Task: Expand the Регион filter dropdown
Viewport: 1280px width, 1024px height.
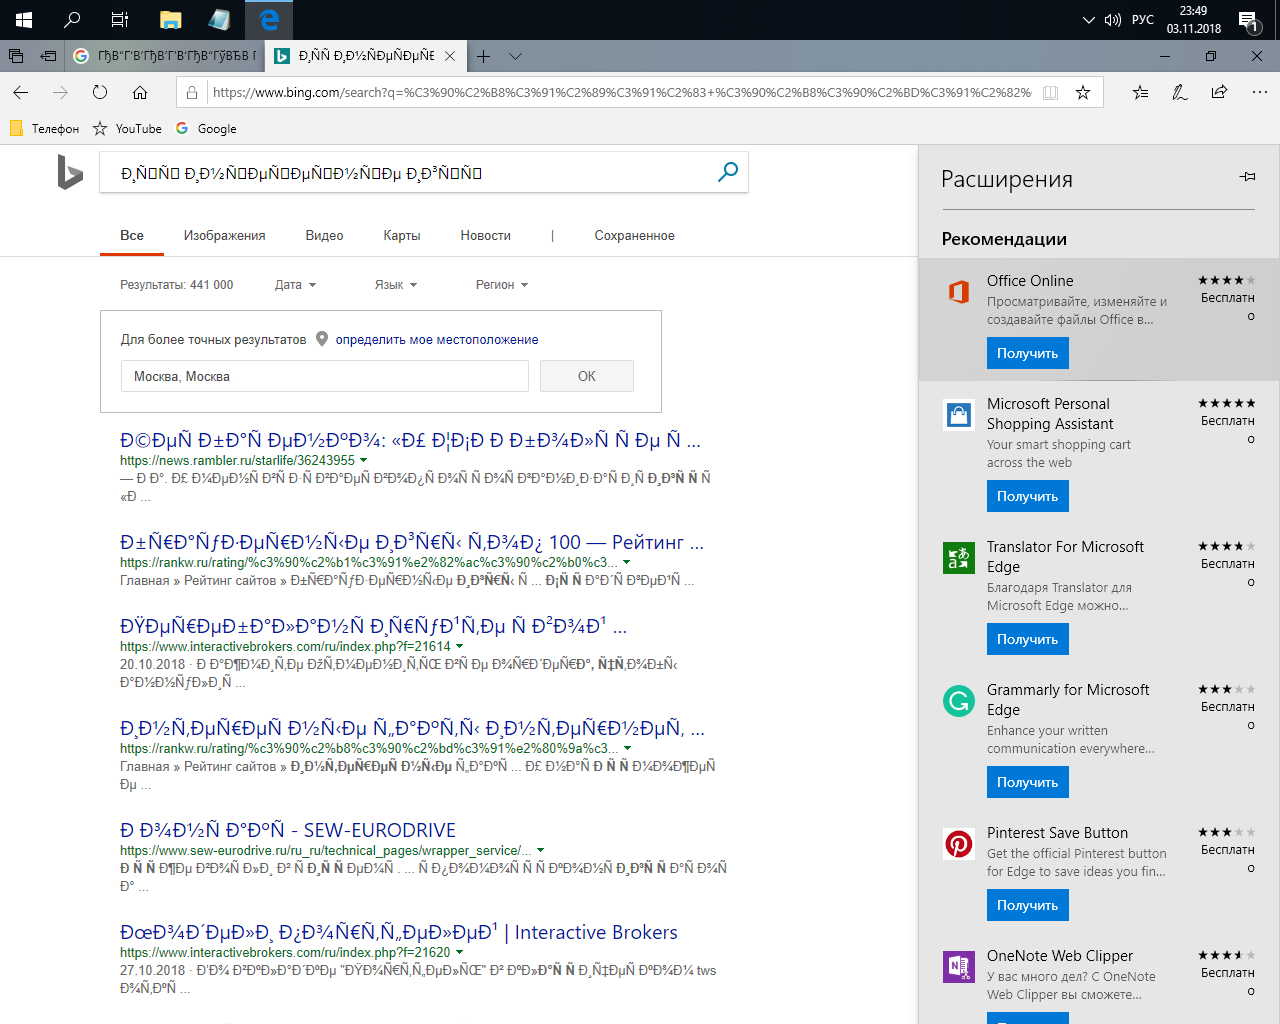Action: point(502,285)
